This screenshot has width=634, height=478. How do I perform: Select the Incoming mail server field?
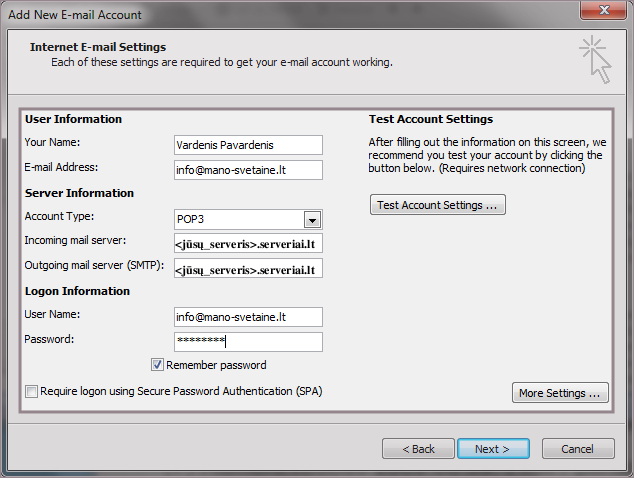pos(248,244)
